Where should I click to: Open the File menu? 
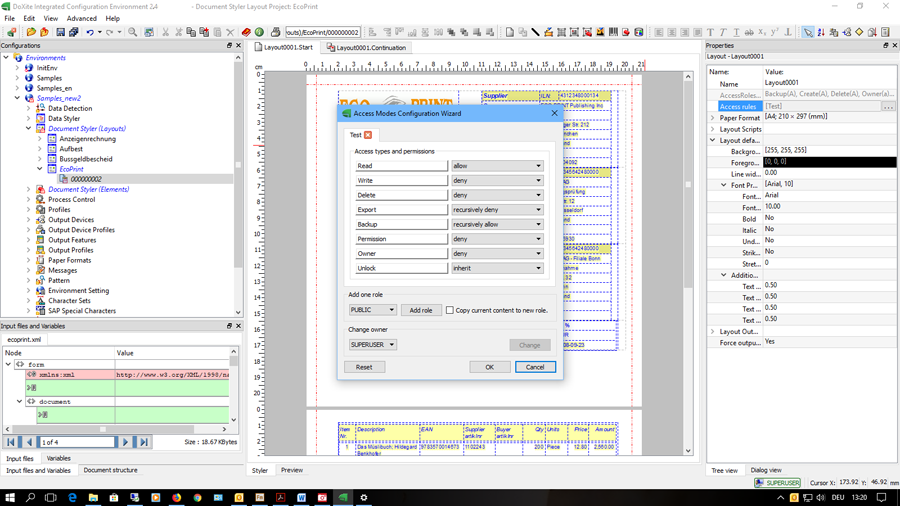coord(10,18)
